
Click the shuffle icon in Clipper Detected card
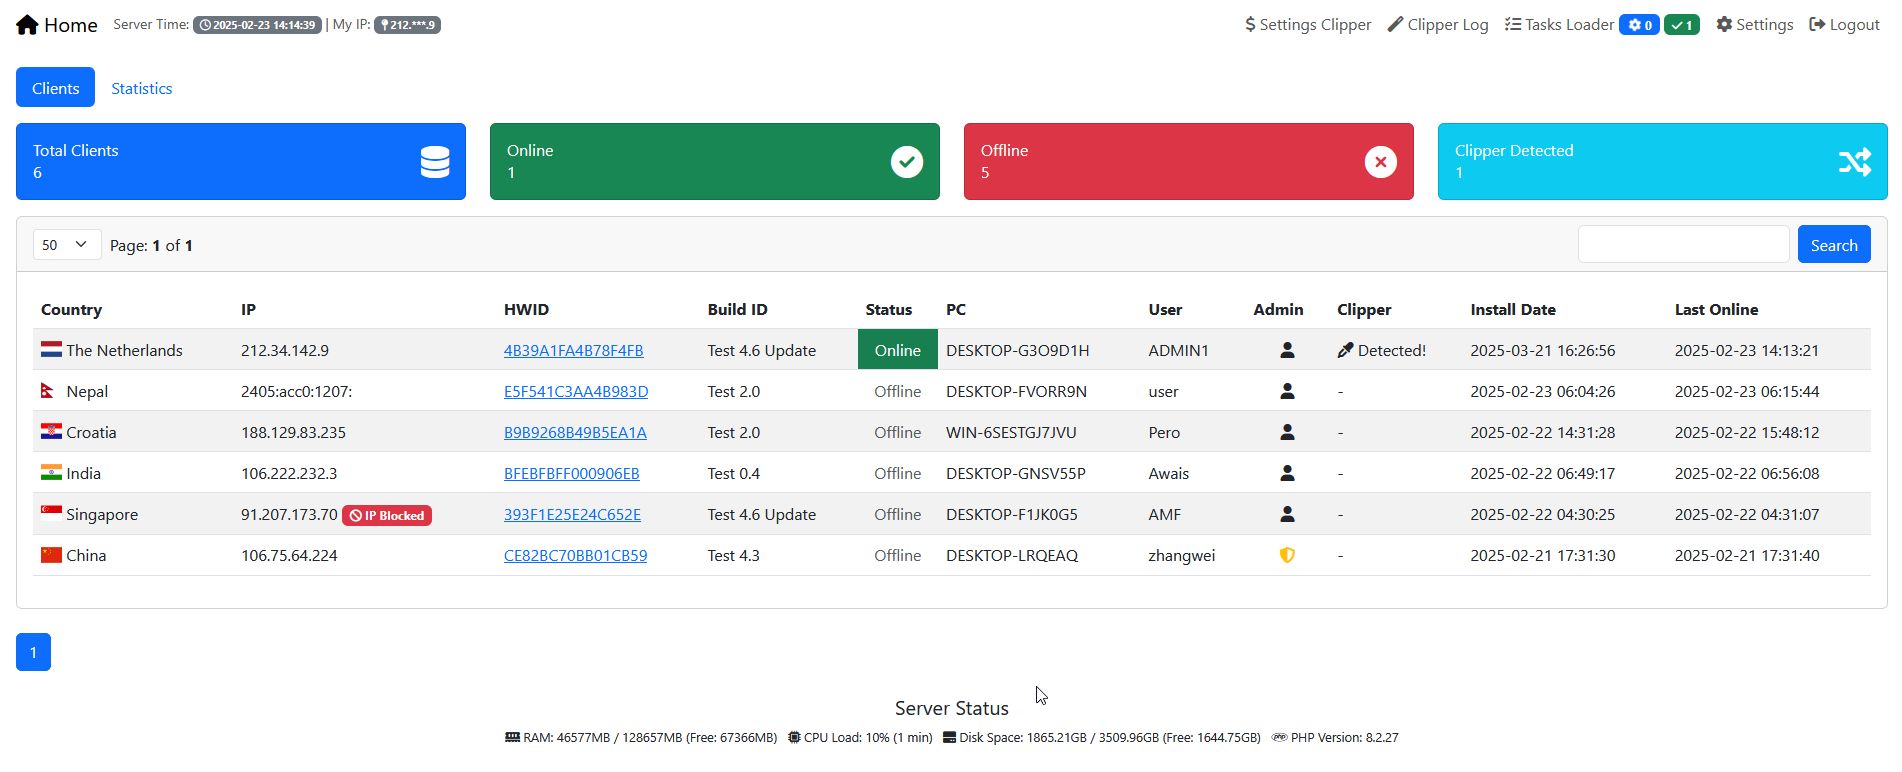click(x=1855, y=162)
